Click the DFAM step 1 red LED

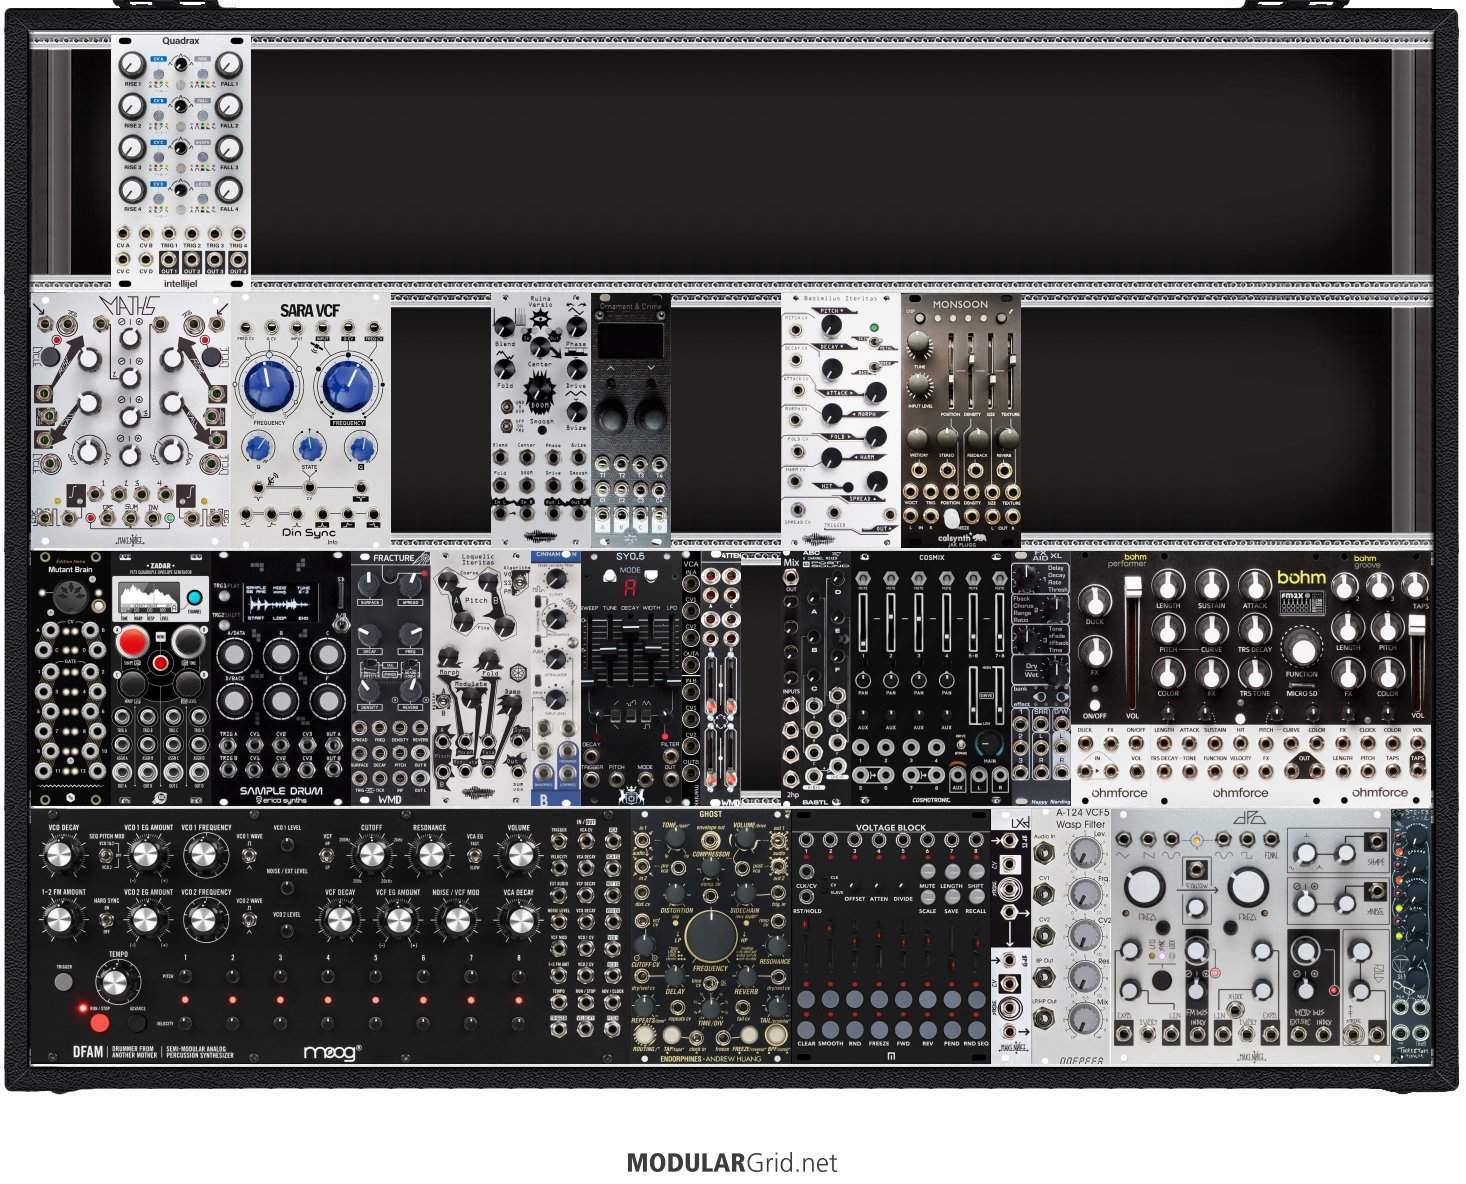[185, 999]
